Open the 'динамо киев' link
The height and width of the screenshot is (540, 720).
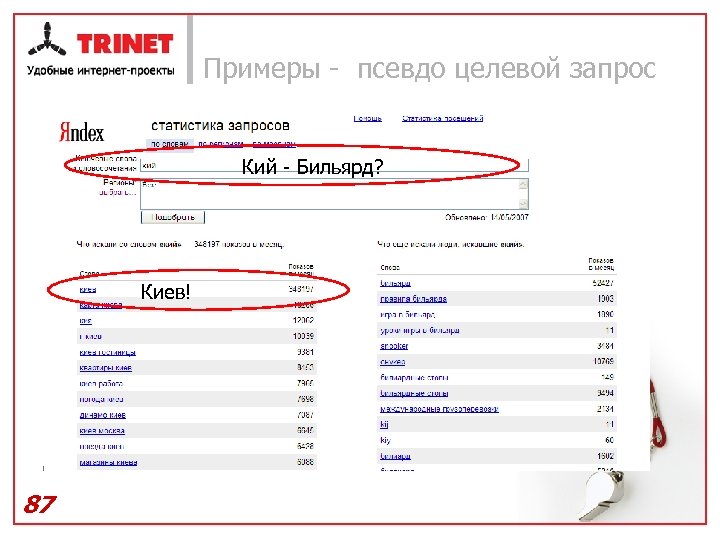pos(102,415)
